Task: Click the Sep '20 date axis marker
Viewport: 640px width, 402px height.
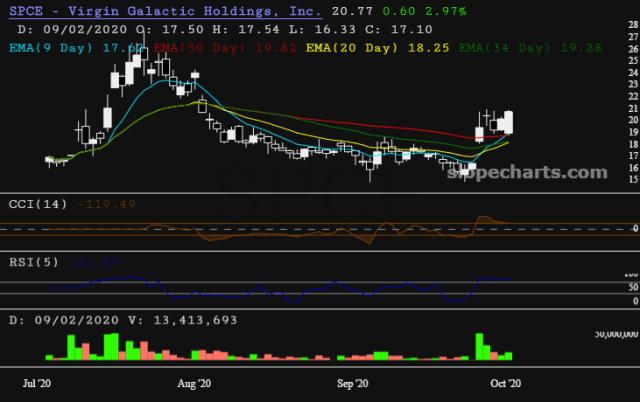Action: click(x=352, y=383)
